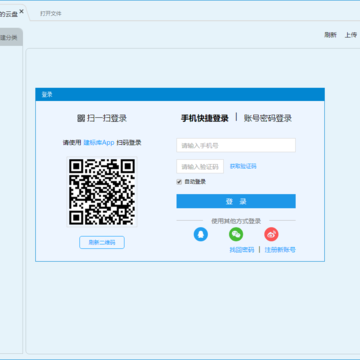Click 刷新 in the top toolbar
360x360 pixels.
pos(330,35)
